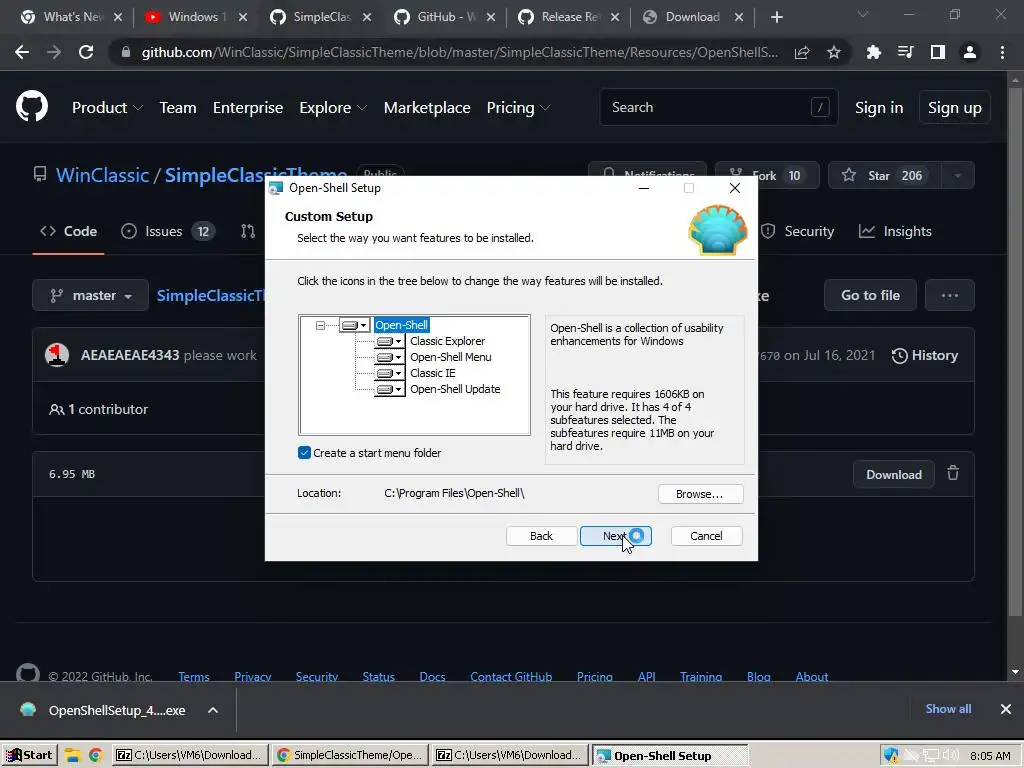1024x768 pixels.
Task: Expand the Pricing menu
Action: pyautogui.click(x=519, y=108)
